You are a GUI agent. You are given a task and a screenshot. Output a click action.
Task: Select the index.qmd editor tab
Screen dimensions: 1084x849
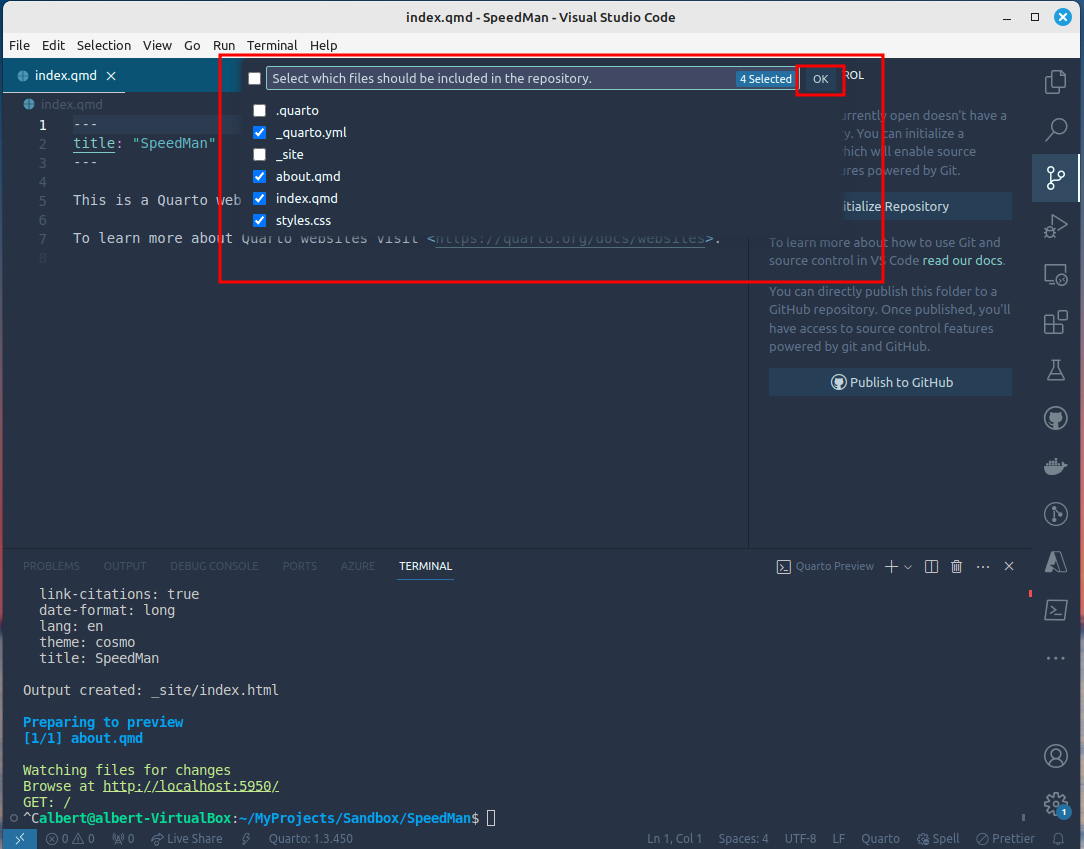pyautogui.click(x=65, y=76)
